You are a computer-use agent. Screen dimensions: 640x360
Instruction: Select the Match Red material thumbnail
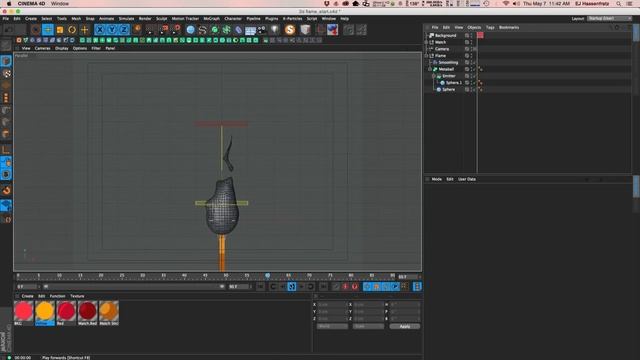tap(87, 313)
